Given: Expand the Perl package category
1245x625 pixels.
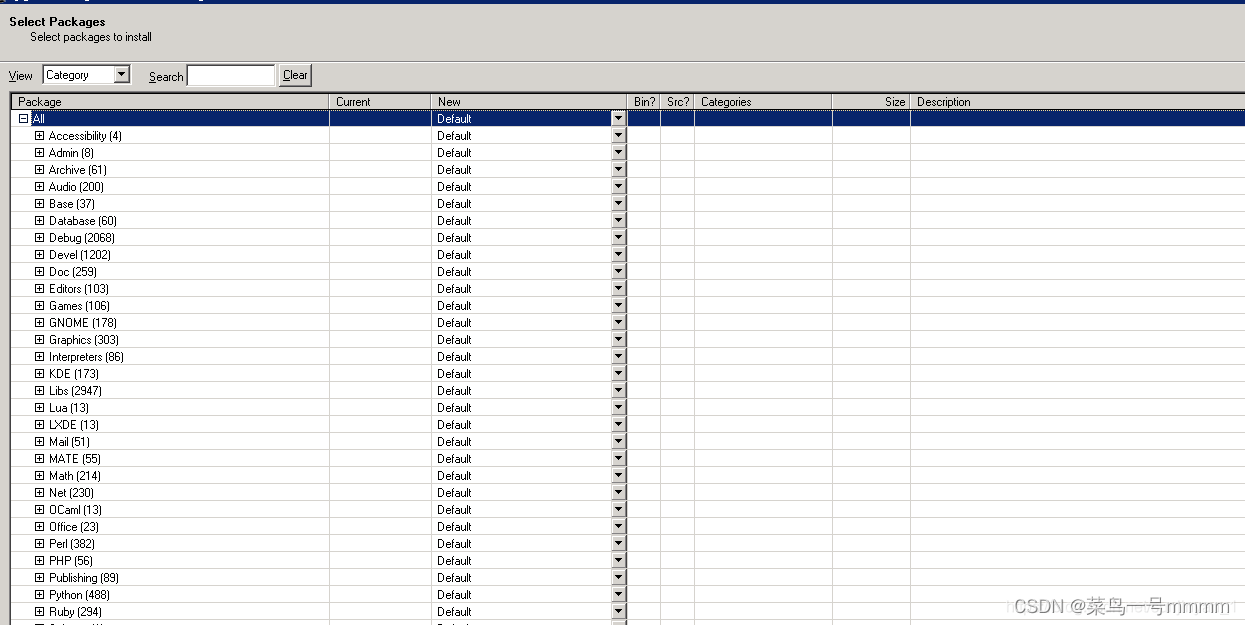Looking at the screenshot, I should pyautogui.click(x=38, y=543).
